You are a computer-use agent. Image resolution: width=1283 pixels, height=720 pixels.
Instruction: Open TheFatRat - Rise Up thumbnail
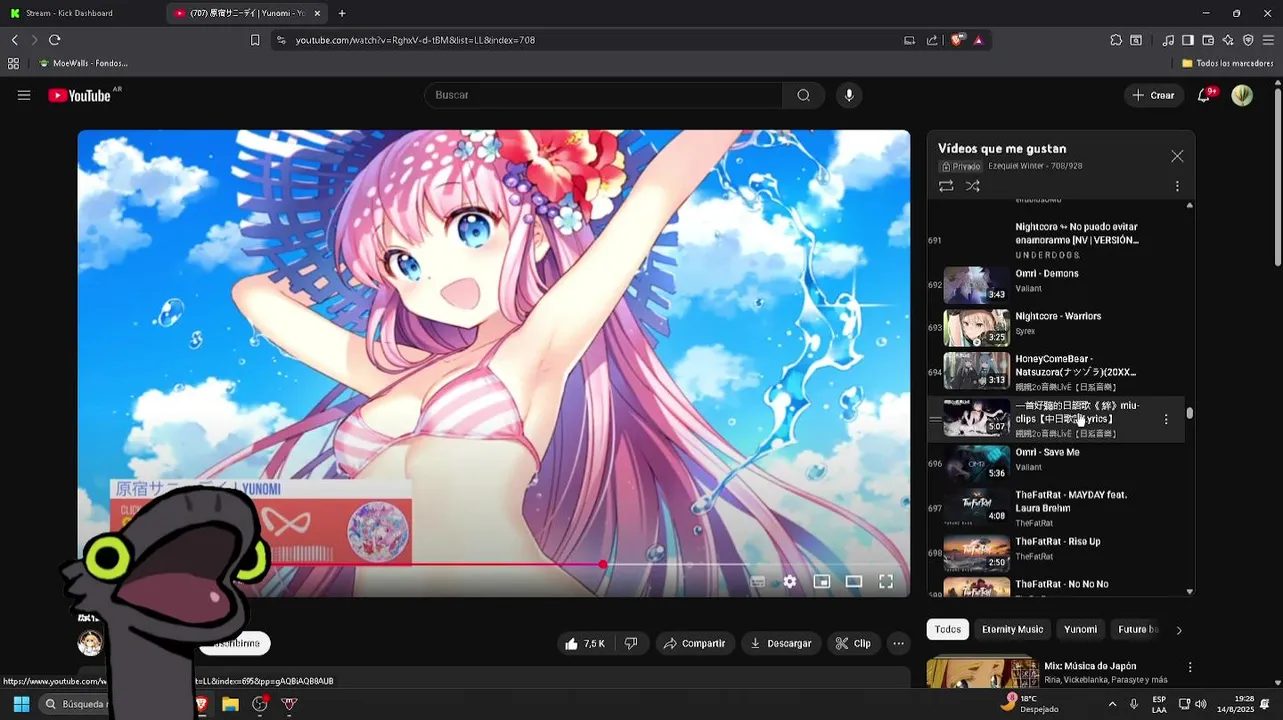(x=977, y=552)
